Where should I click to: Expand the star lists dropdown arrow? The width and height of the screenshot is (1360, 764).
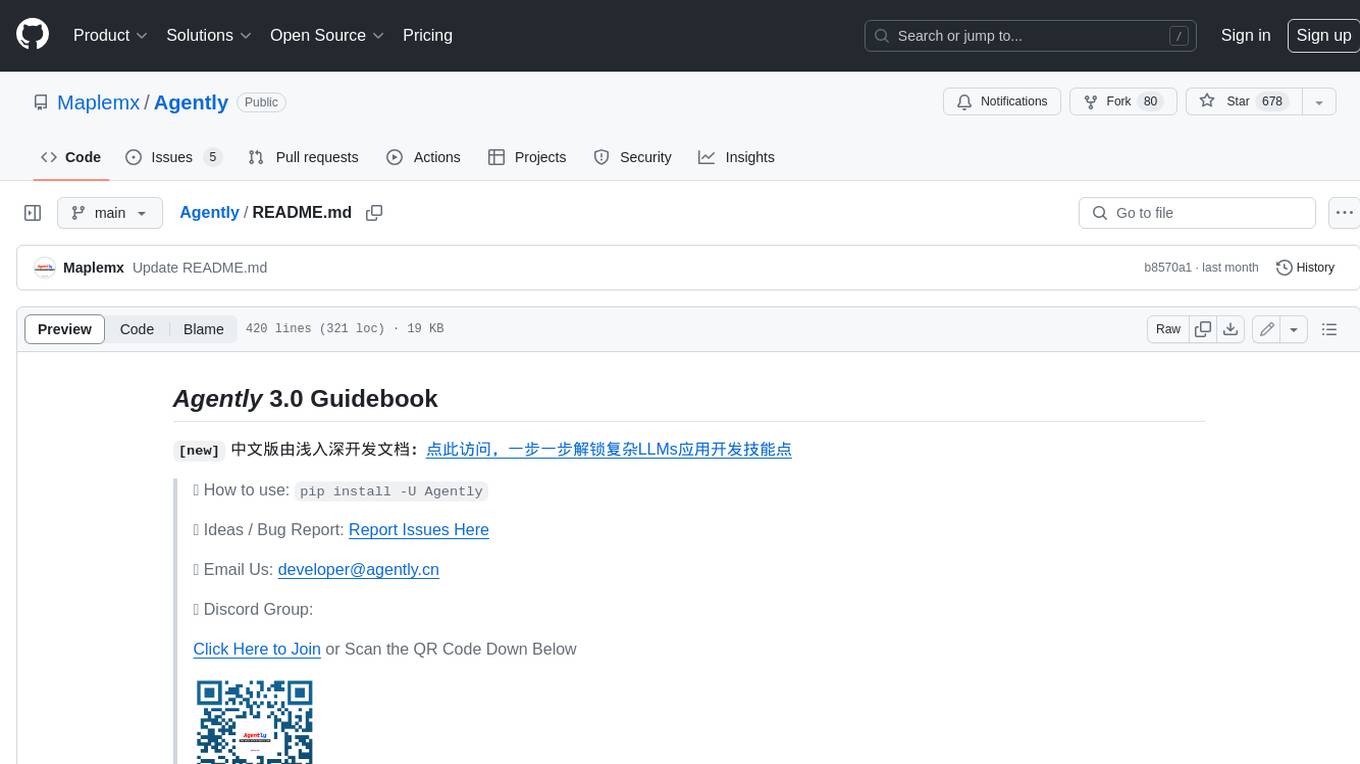(x=1319, y=102)
